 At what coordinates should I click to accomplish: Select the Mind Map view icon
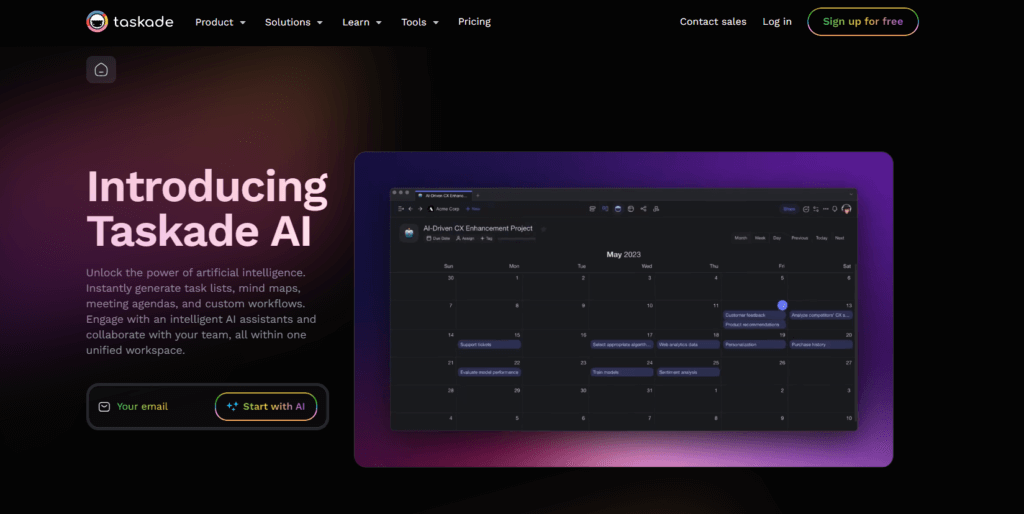[643, 209]
